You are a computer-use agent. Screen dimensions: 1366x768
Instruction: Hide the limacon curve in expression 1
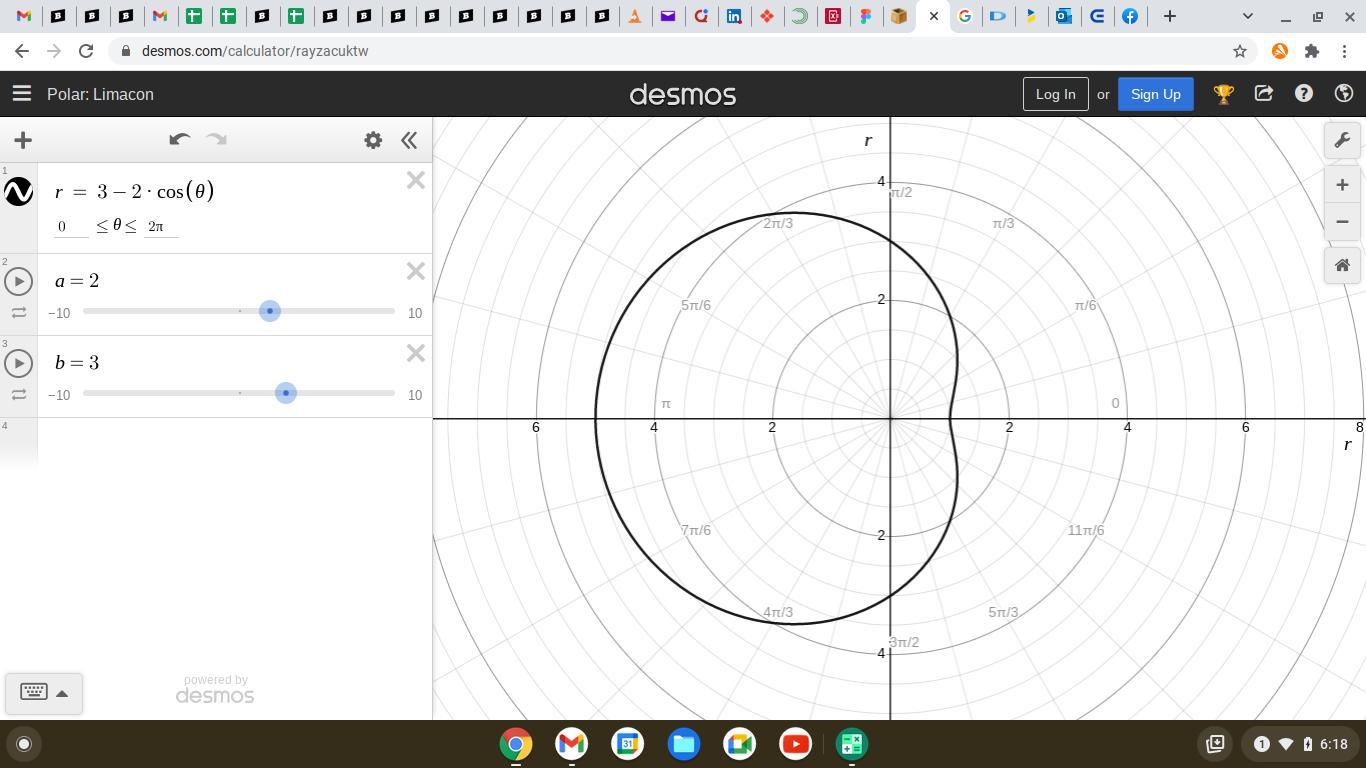18,191
